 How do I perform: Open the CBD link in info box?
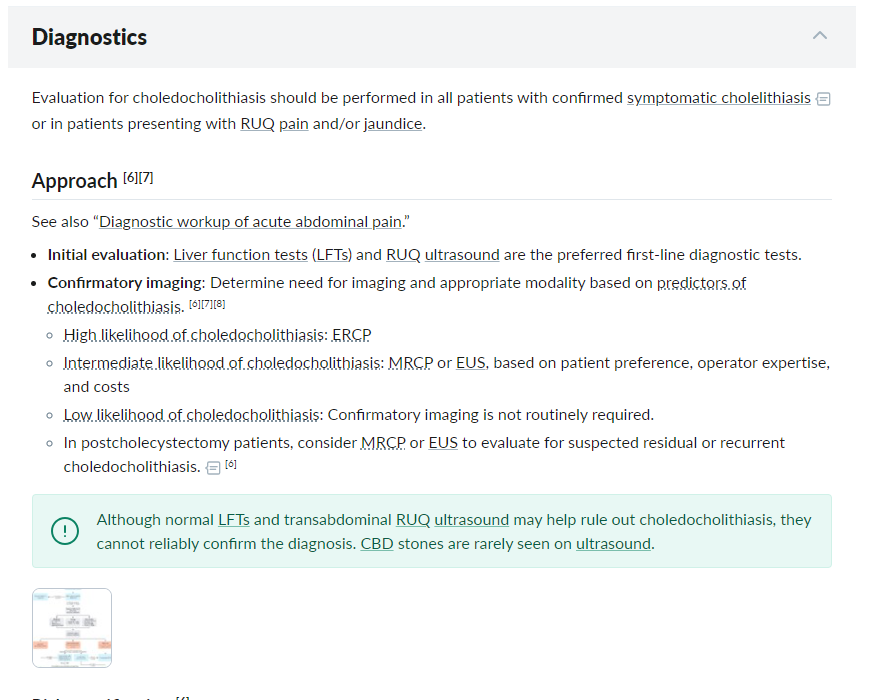click(x=377, y=543)
